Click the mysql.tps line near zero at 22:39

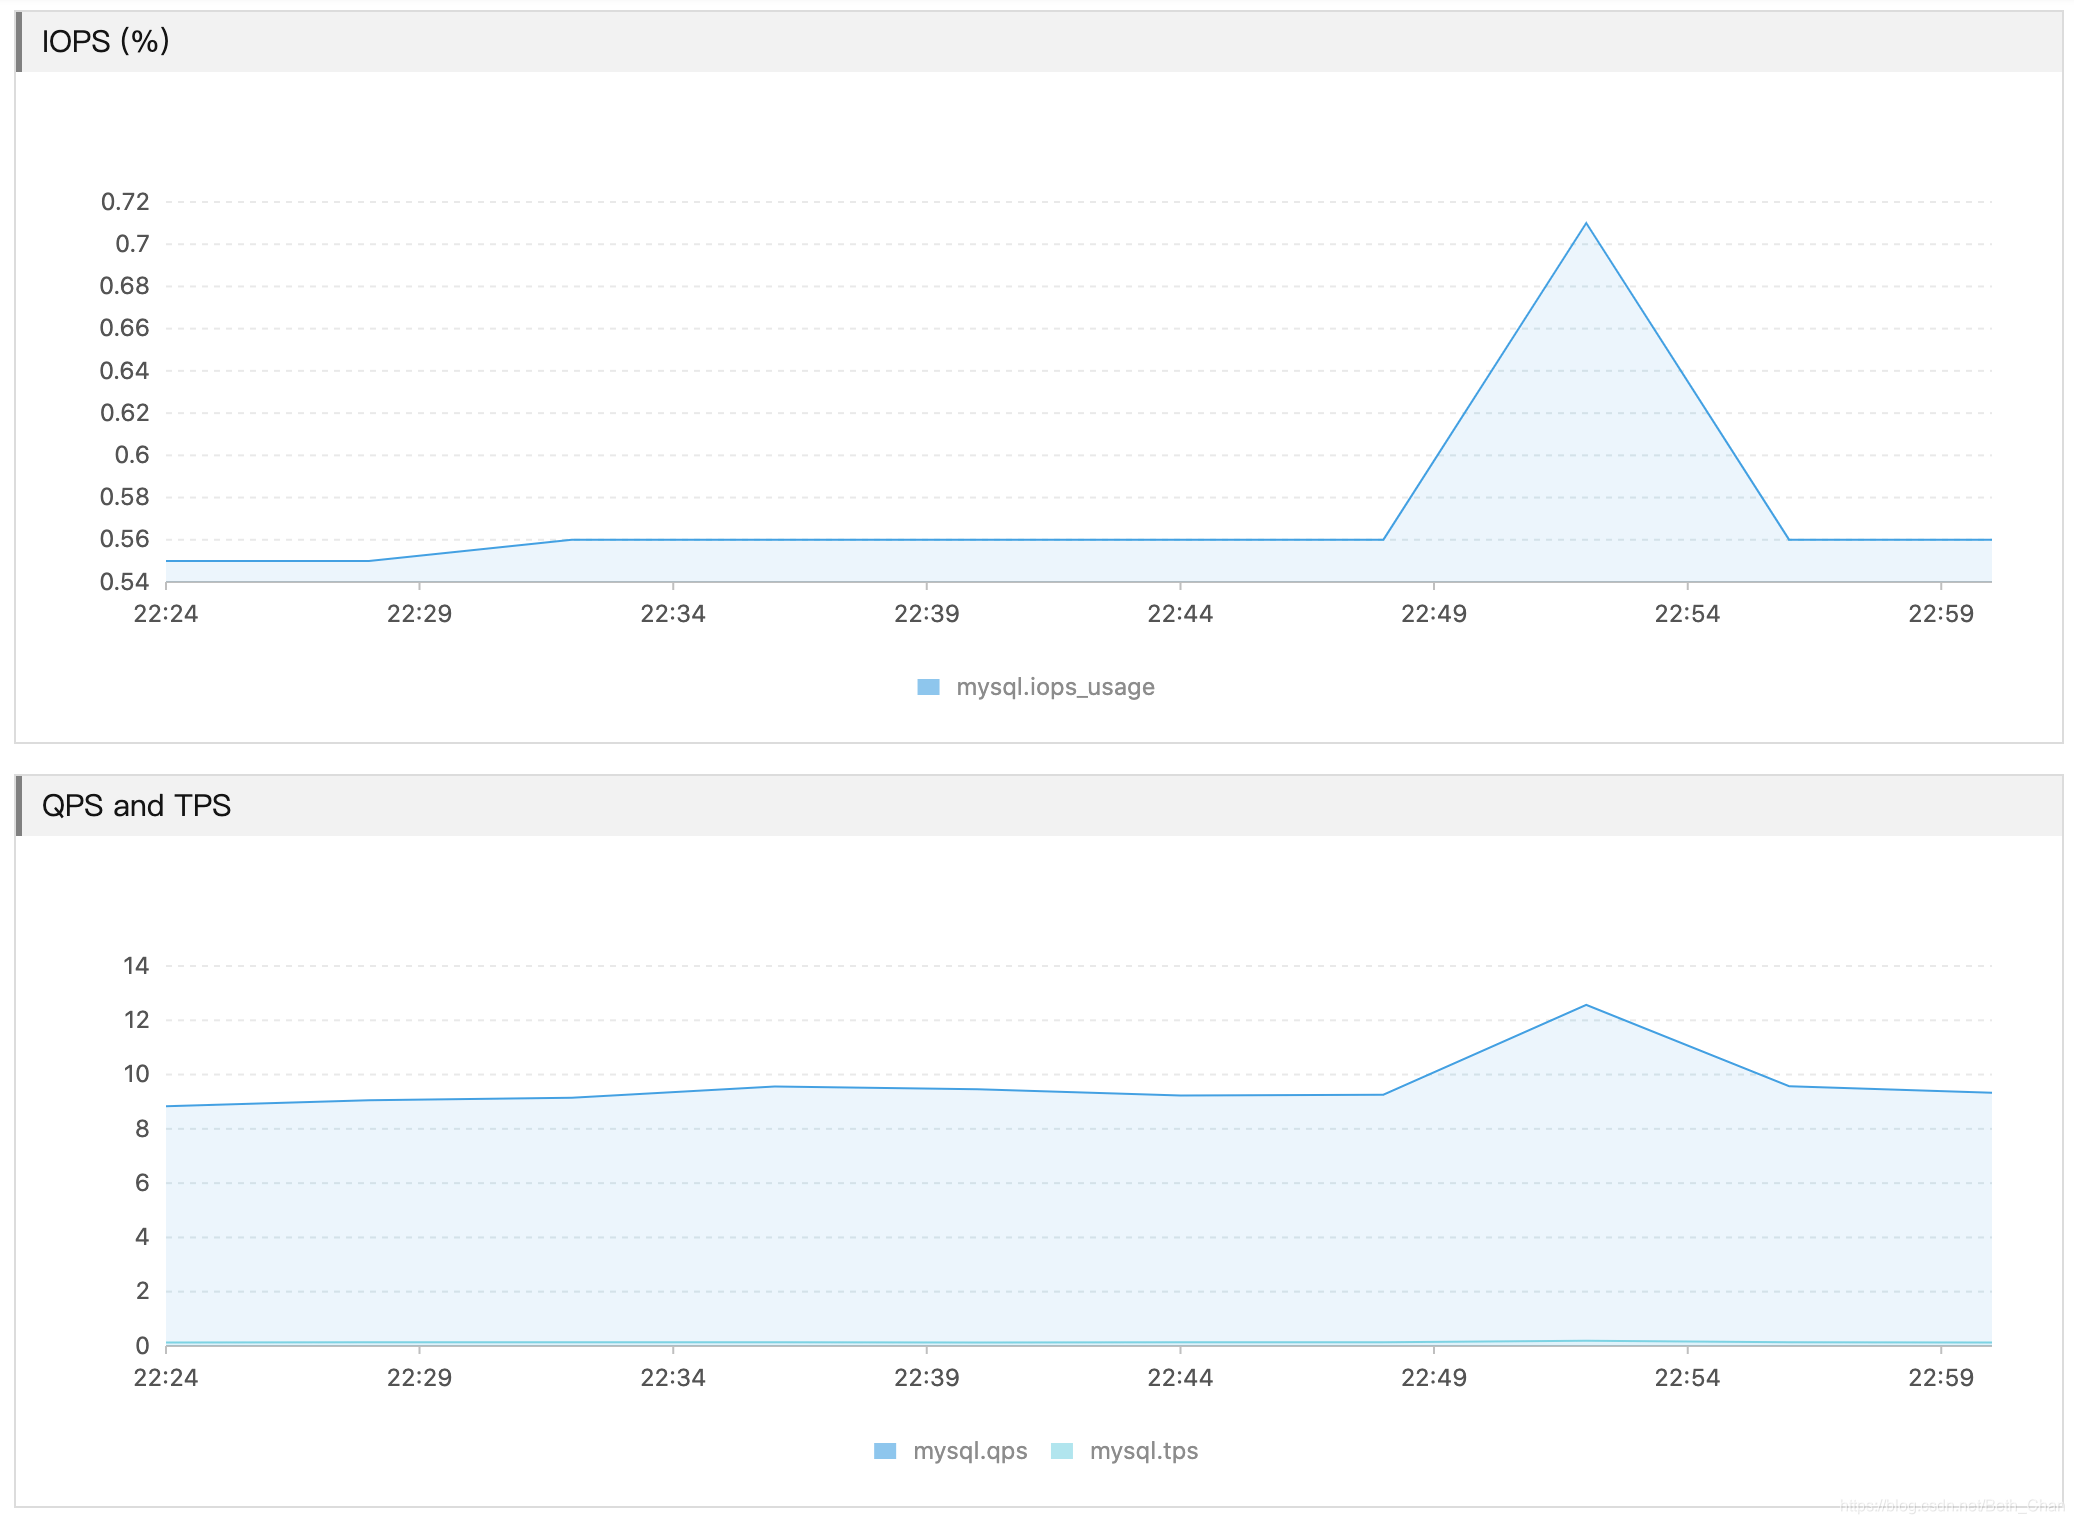click(927, 1343)
